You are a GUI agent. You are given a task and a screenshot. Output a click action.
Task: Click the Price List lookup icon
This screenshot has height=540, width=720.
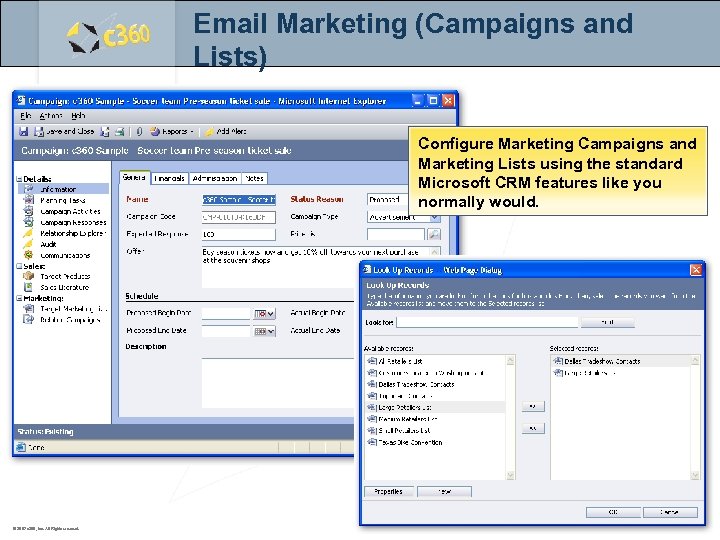pos(434,234)
